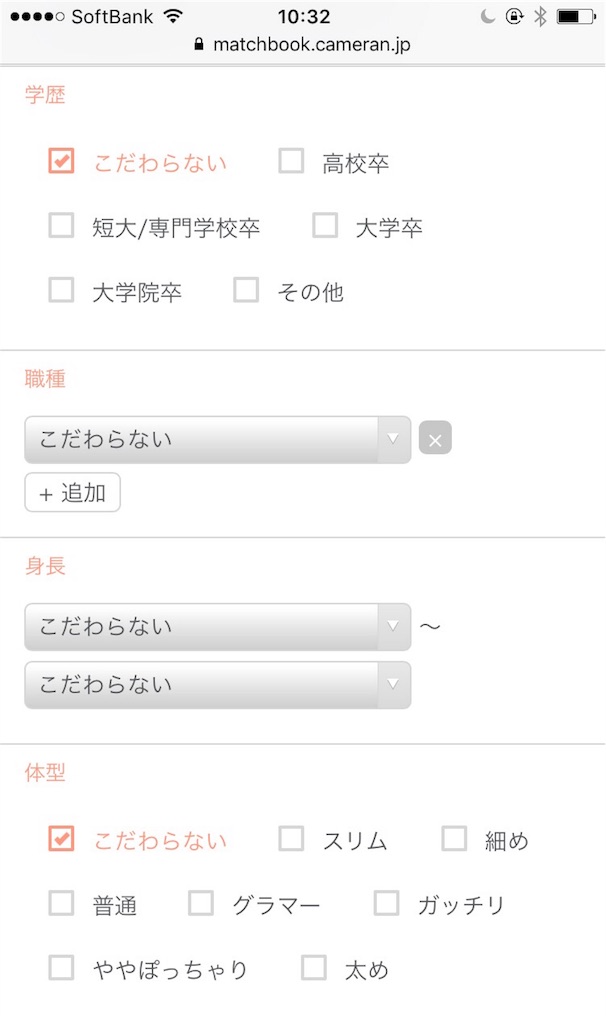606x1024 pixels.
Task: Check the 高校卒 checkbox
Action: tap(291, 161)
